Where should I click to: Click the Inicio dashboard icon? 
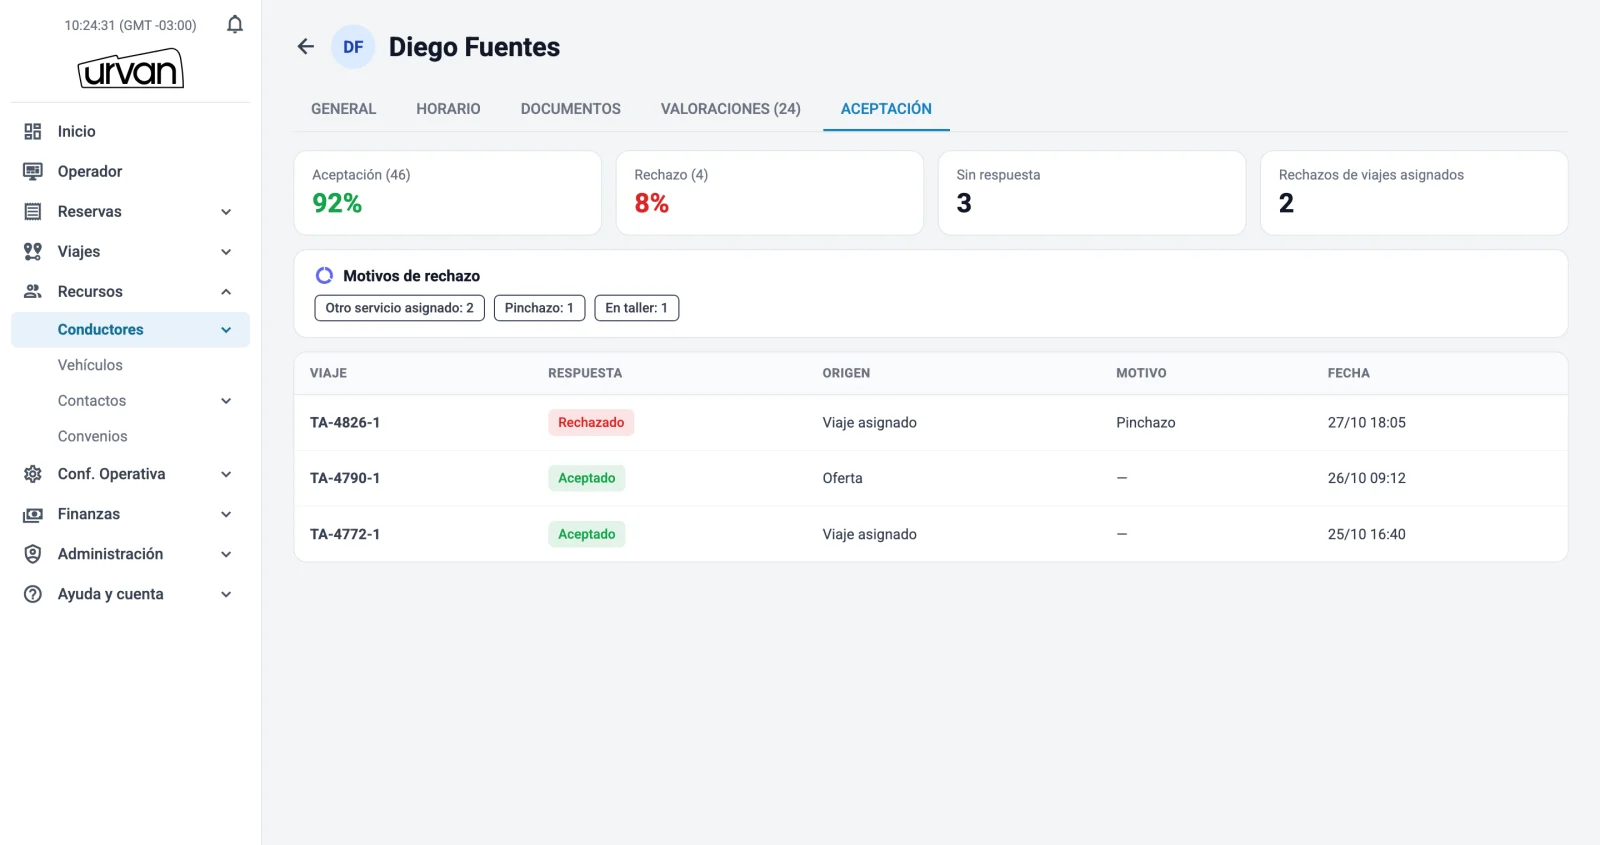point(33,132)
